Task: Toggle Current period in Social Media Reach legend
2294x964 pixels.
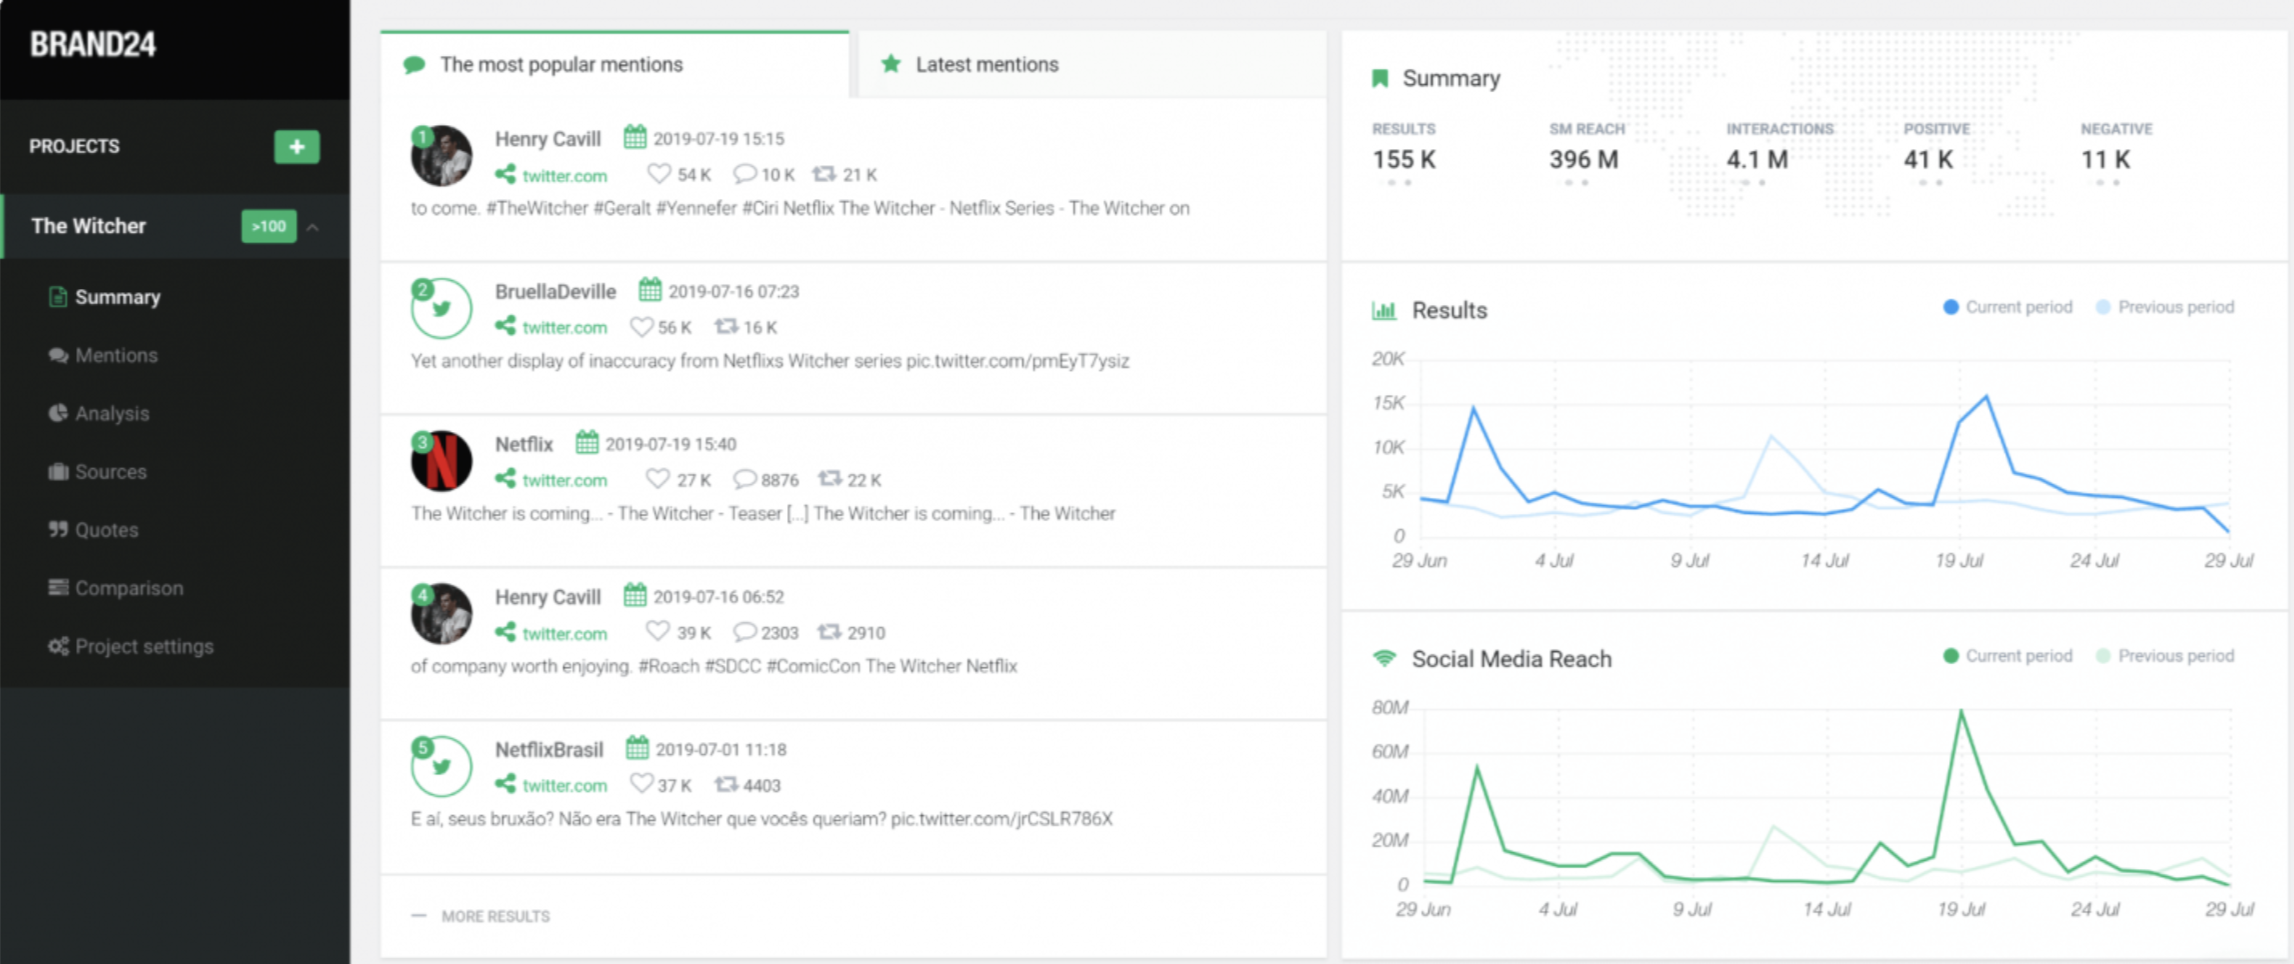Action: tap(2007, 656)
